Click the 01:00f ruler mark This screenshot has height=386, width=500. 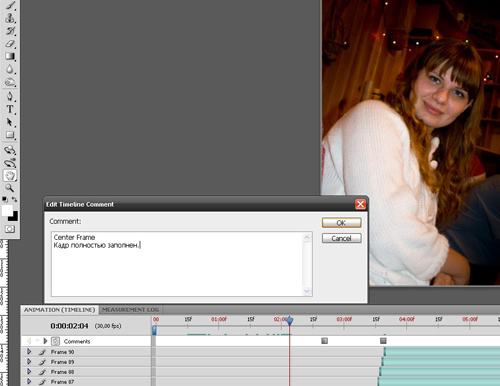pyautogui.click(x=219, y=319)
